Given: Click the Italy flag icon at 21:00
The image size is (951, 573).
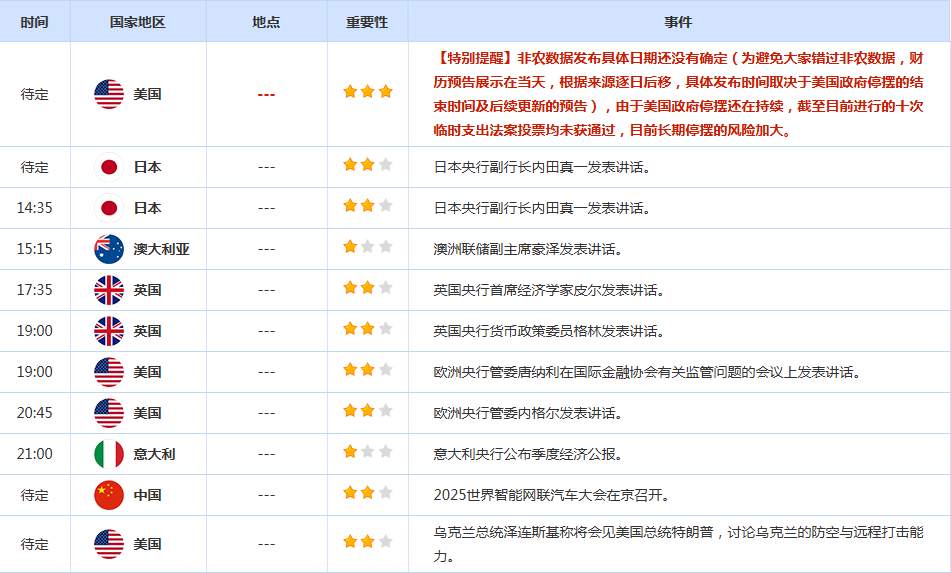Looking at the screenshot, I should pos(109,454).
